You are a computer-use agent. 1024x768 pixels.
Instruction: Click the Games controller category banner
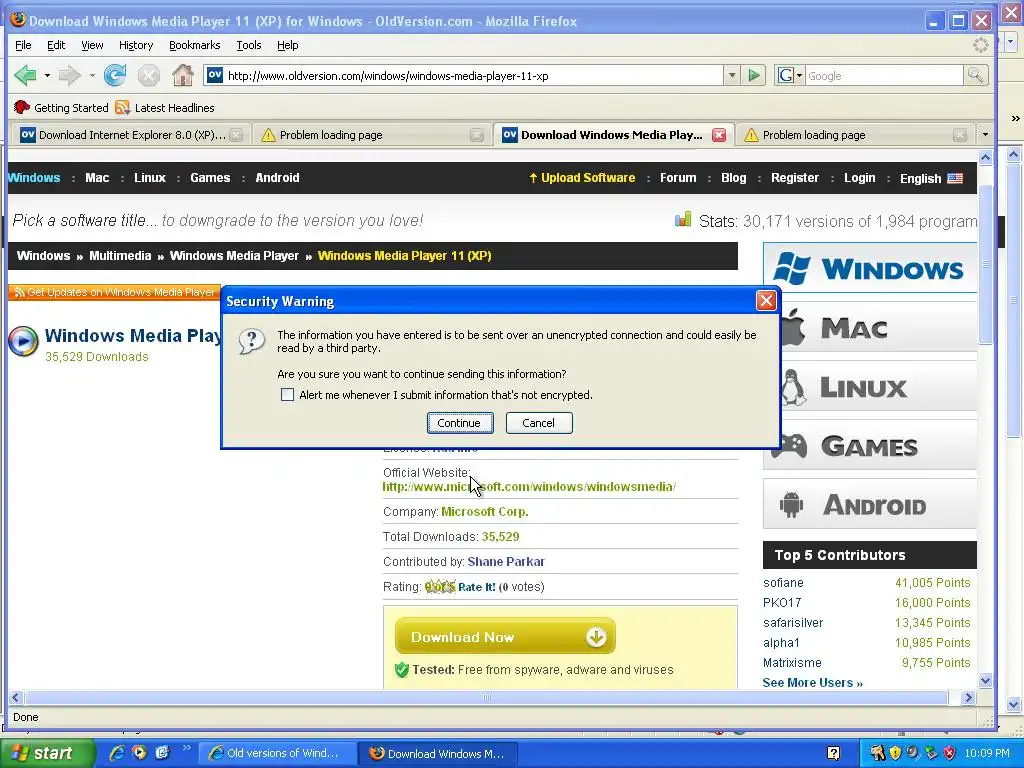[x=869, y=446]
